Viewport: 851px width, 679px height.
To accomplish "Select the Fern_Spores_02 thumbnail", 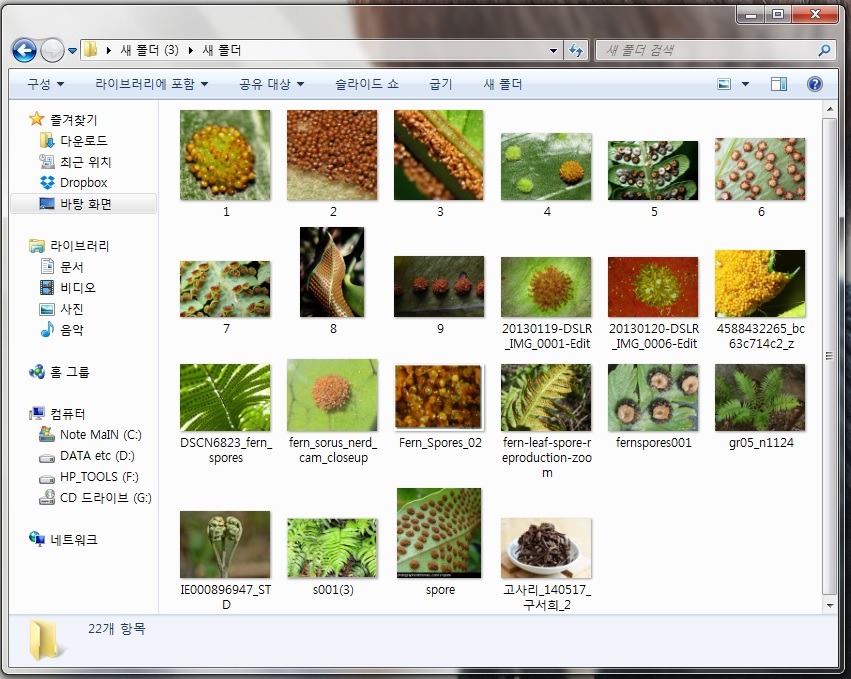I will 439,397.
